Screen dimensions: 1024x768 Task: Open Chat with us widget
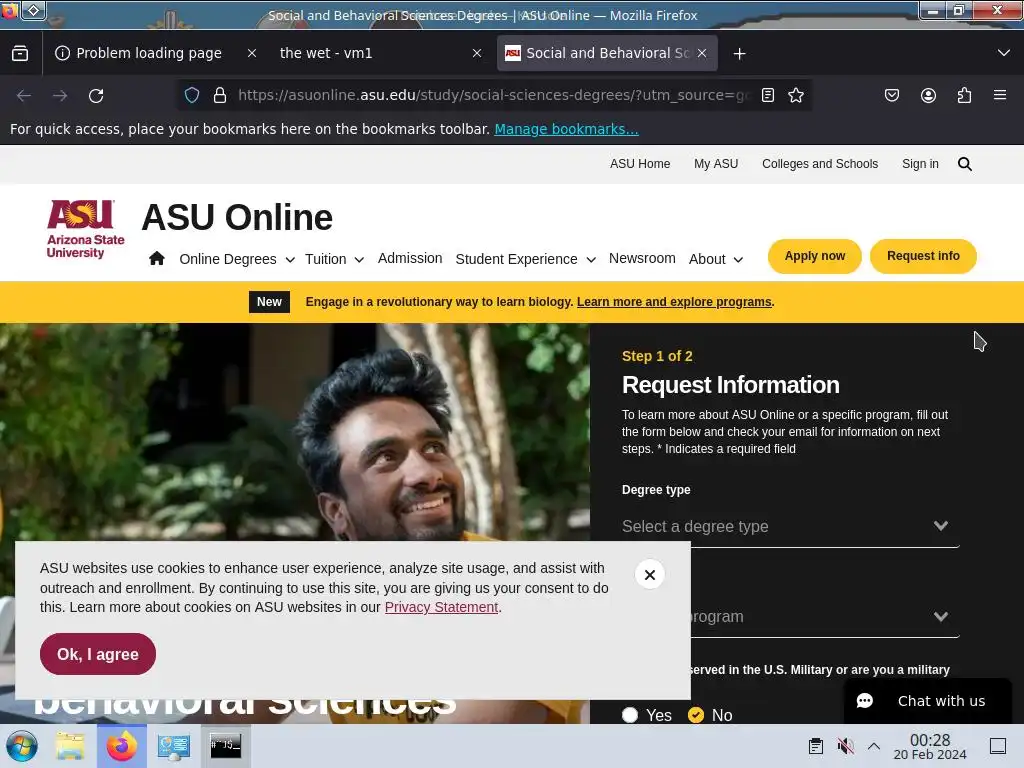(x=927, y=701)
